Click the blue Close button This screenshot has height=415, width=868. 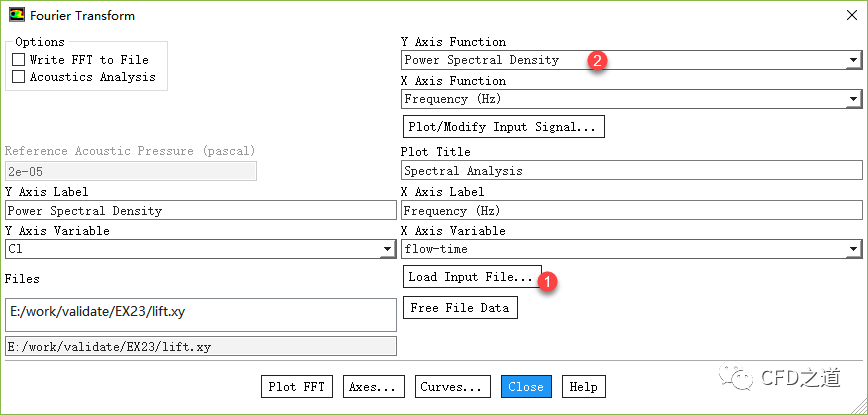526,387
